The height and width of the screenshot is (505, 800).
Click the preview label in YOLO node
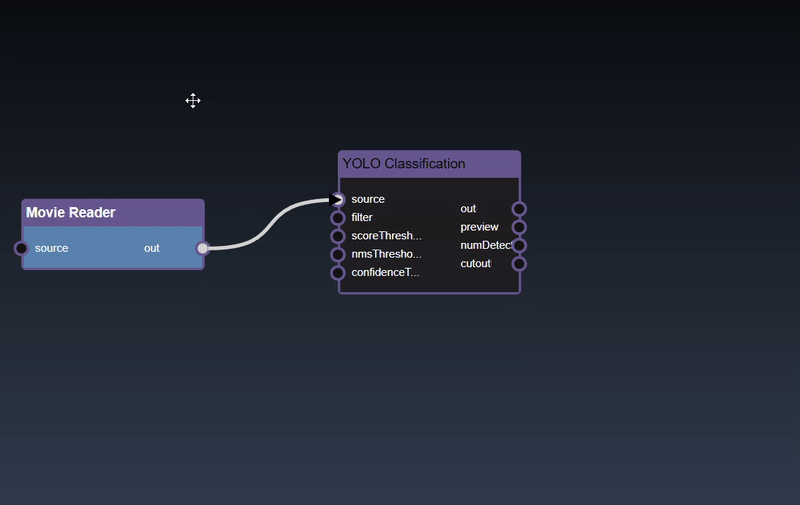[479, 227]
